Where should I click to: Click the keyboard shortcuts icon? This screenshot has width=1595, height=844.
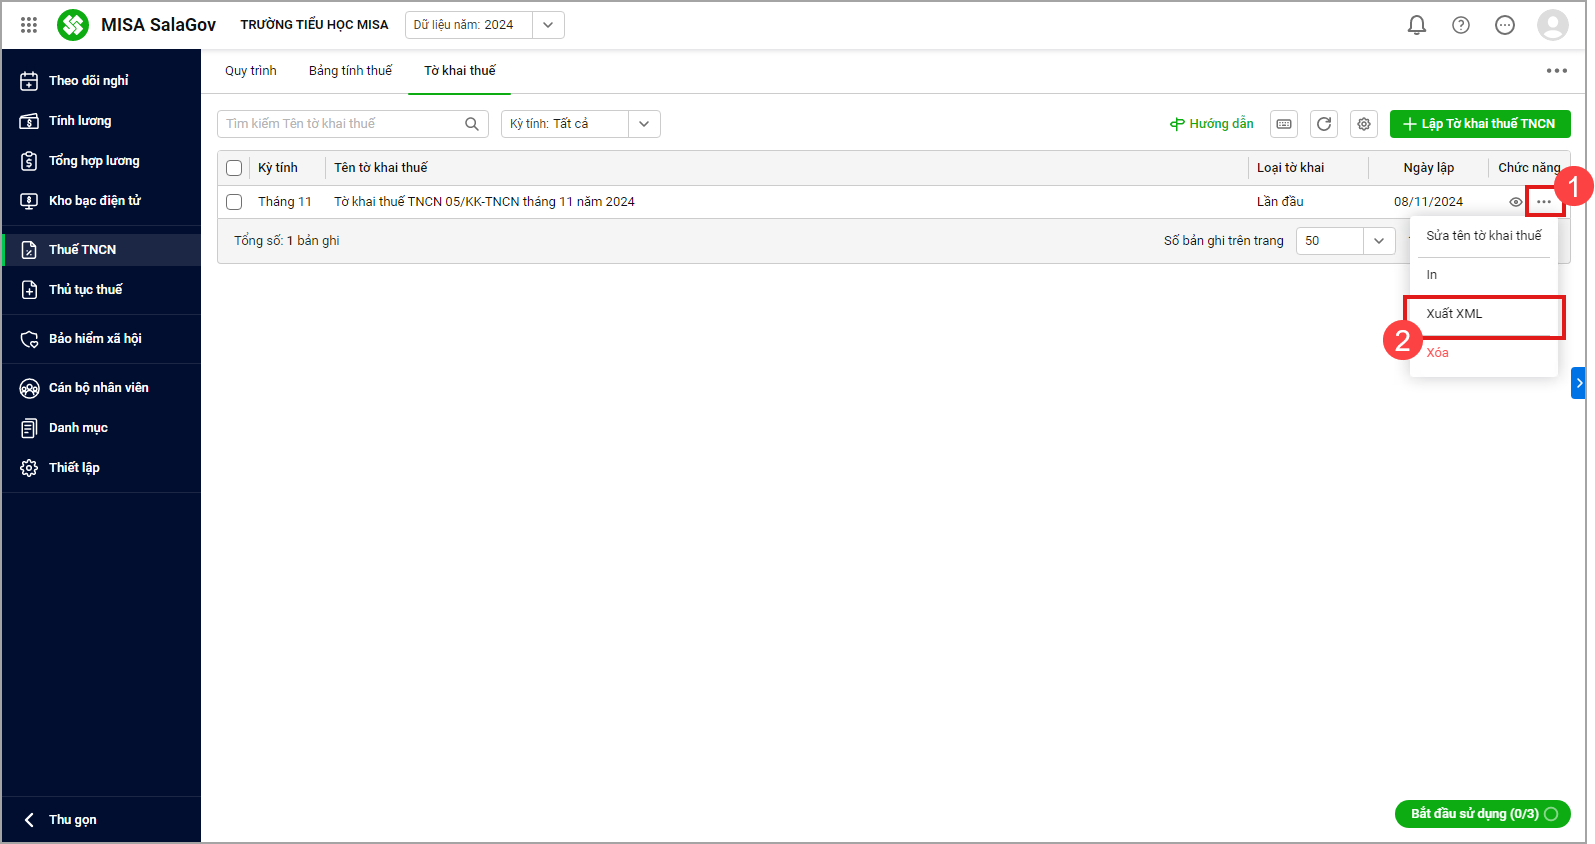(1284, 124)
